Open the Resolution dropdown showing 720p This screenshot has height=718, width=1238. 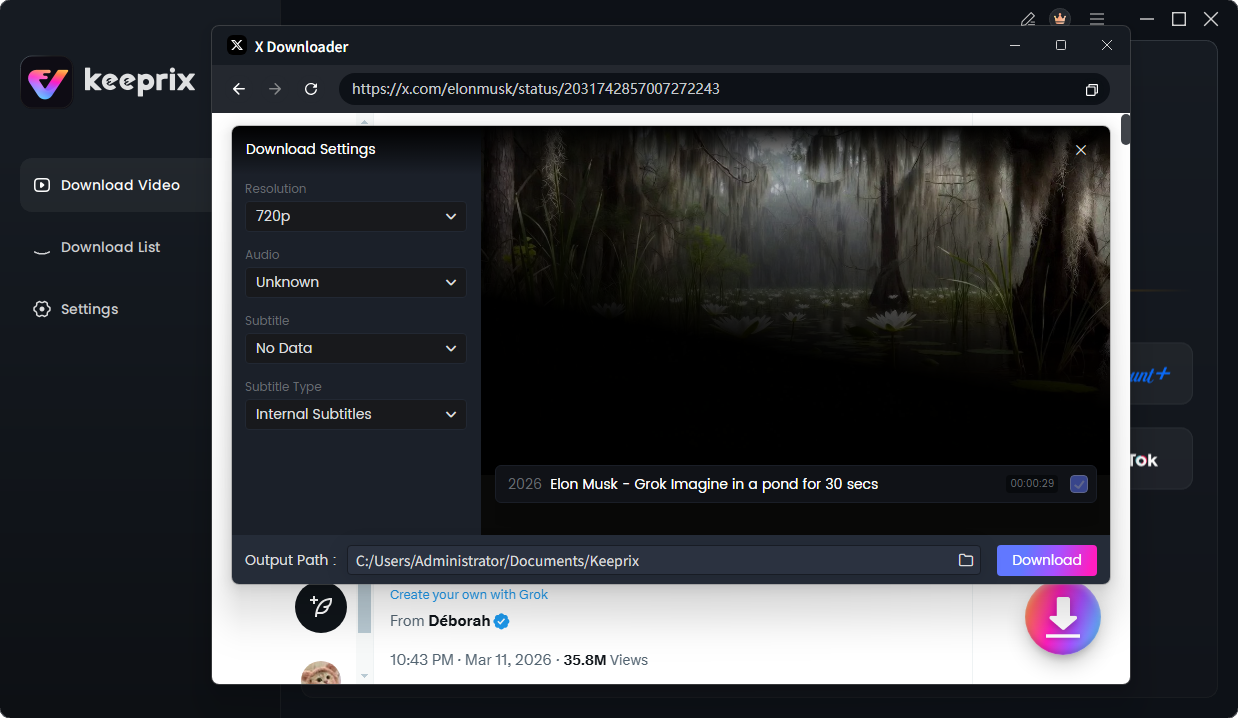click(x=355, y=216)
